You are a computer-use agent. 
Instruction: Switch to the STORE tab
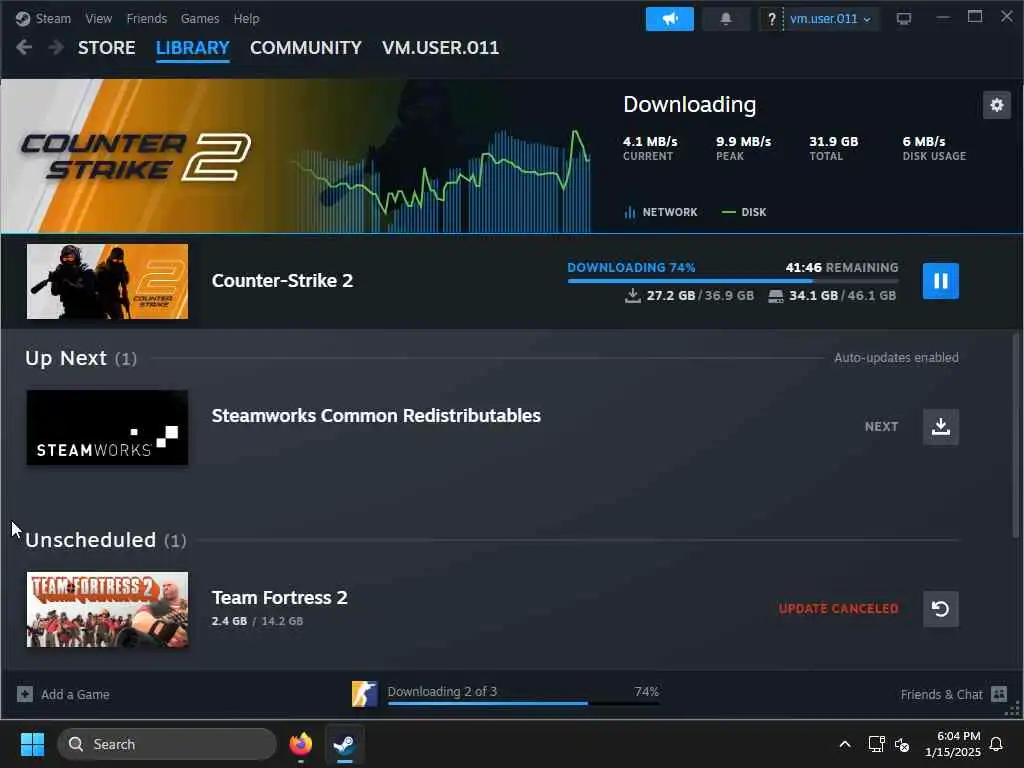coord(106,48)
